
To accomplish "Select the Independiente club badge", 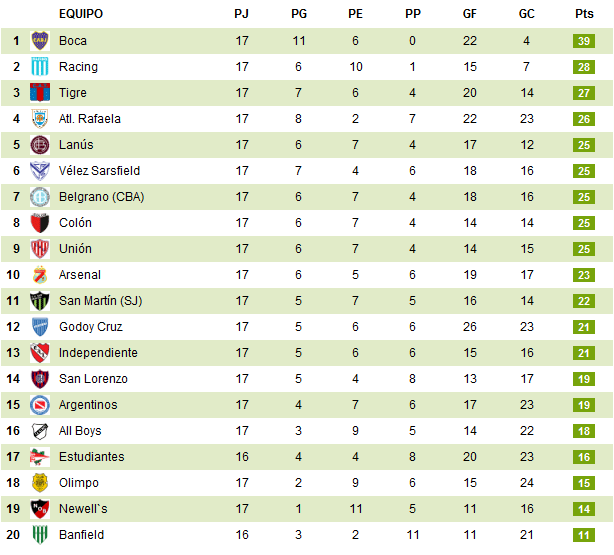I will tap(40, 353).
